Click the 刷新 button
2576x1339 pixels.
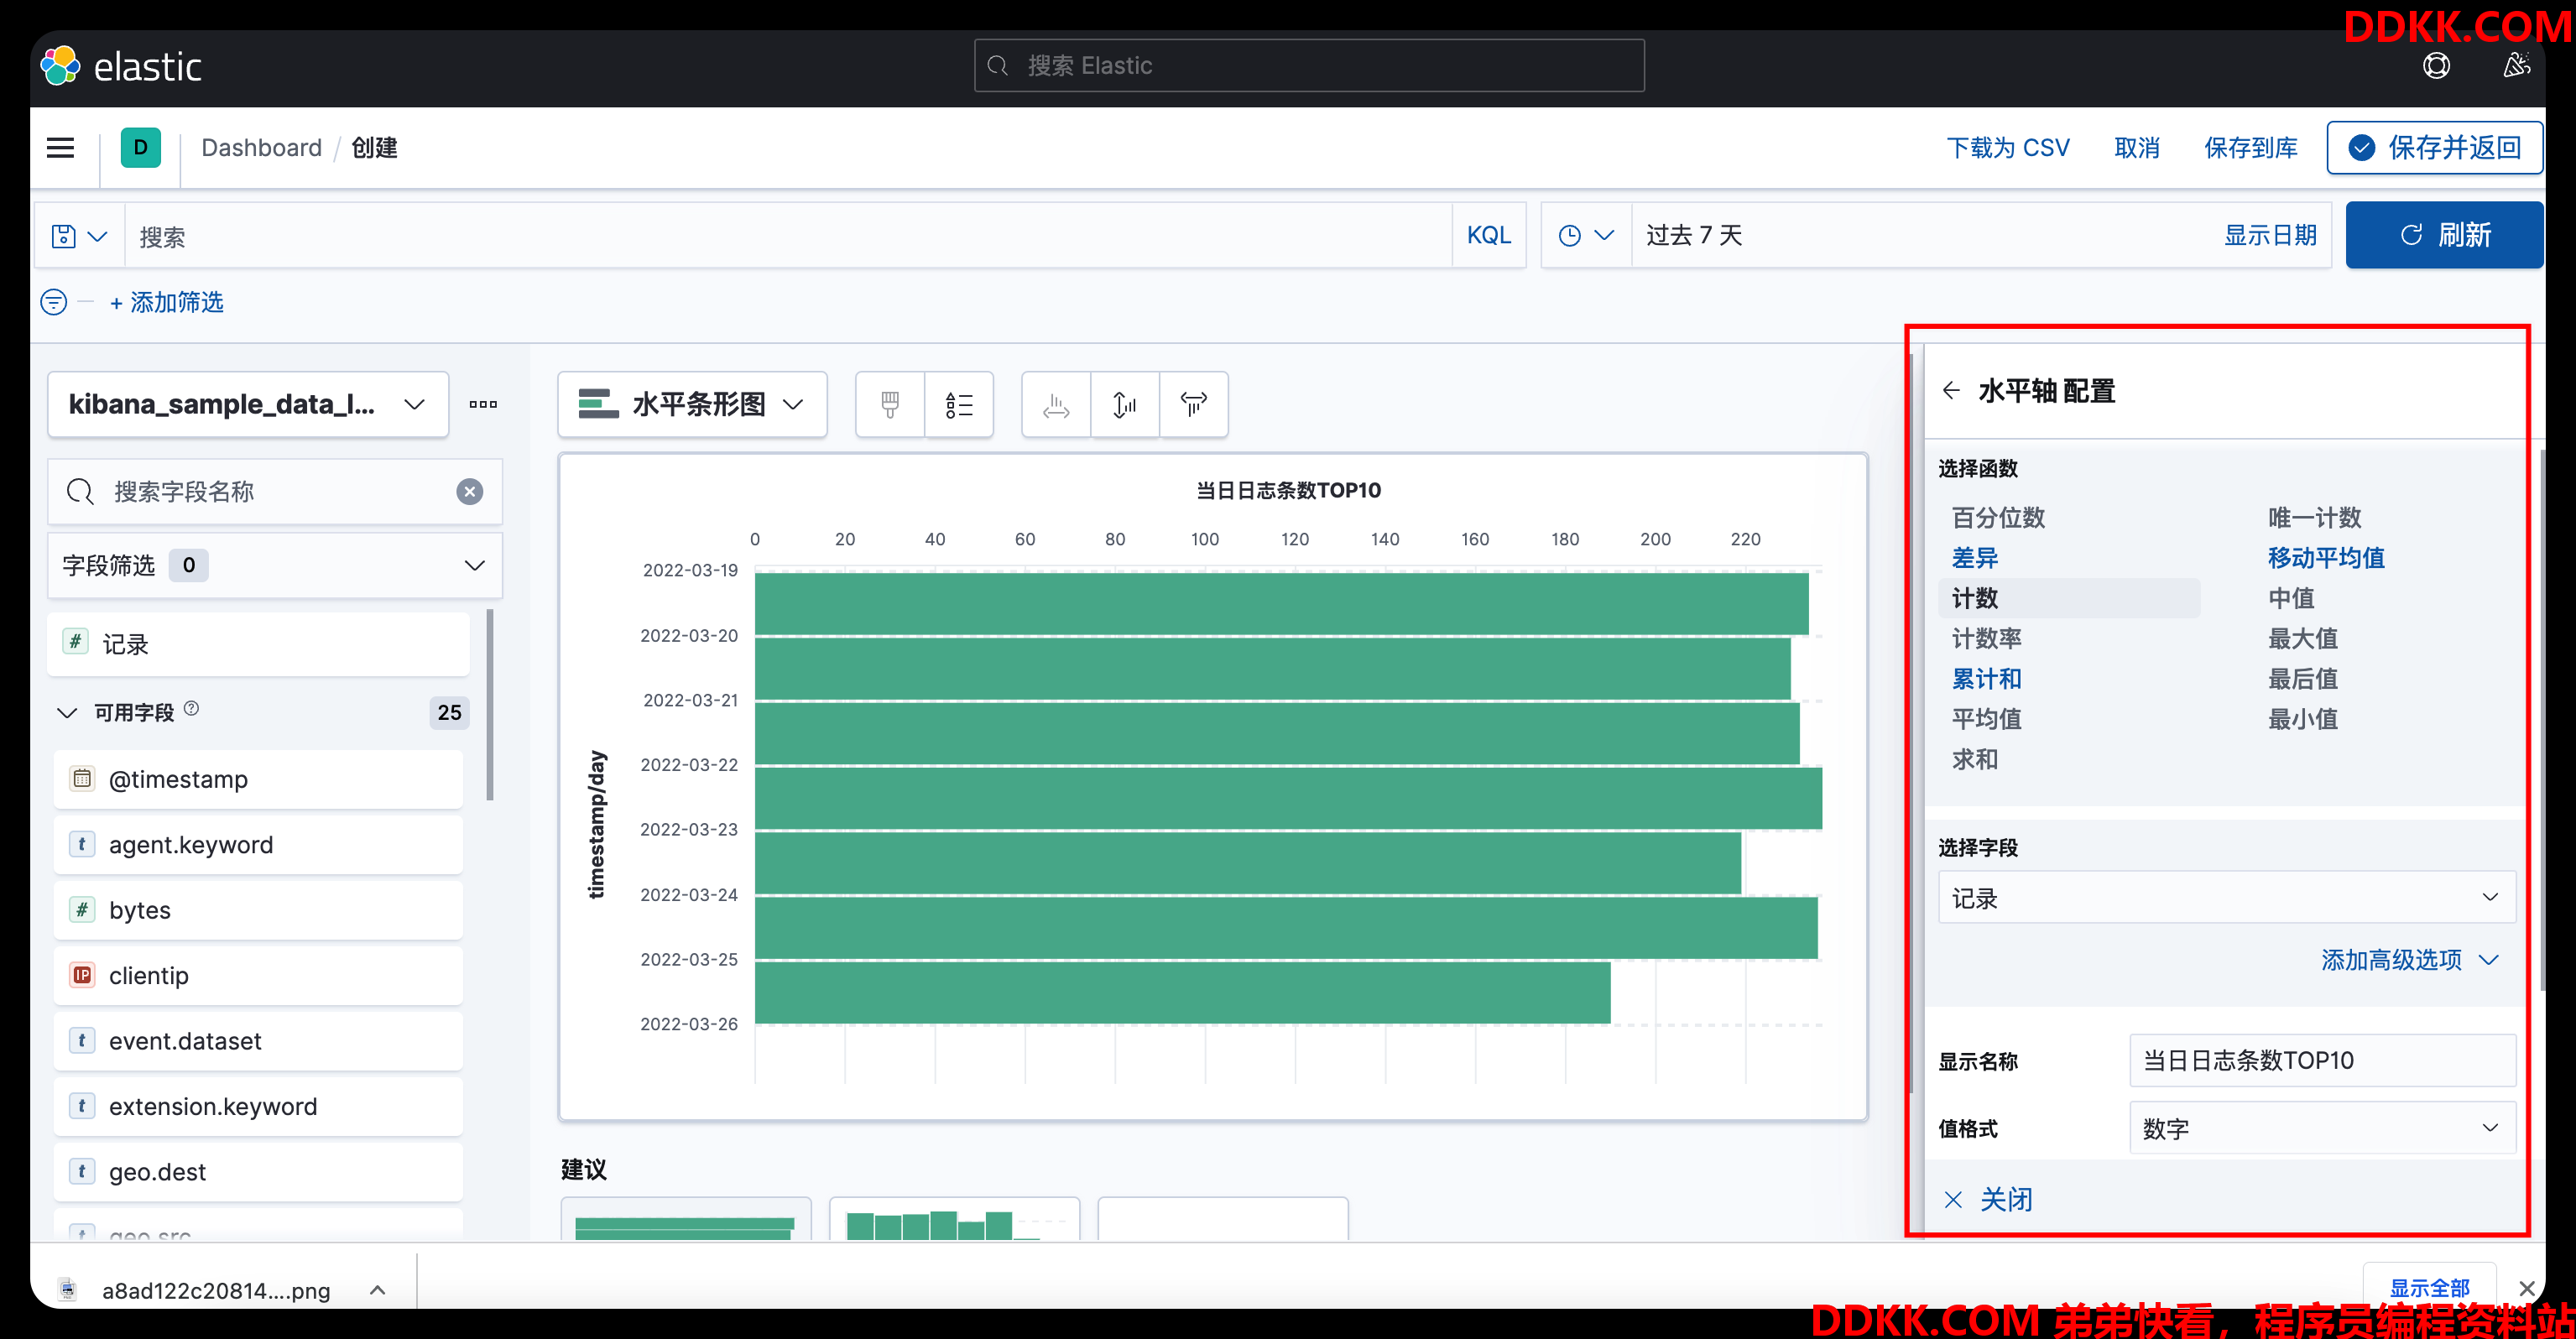click(2444, 235)
